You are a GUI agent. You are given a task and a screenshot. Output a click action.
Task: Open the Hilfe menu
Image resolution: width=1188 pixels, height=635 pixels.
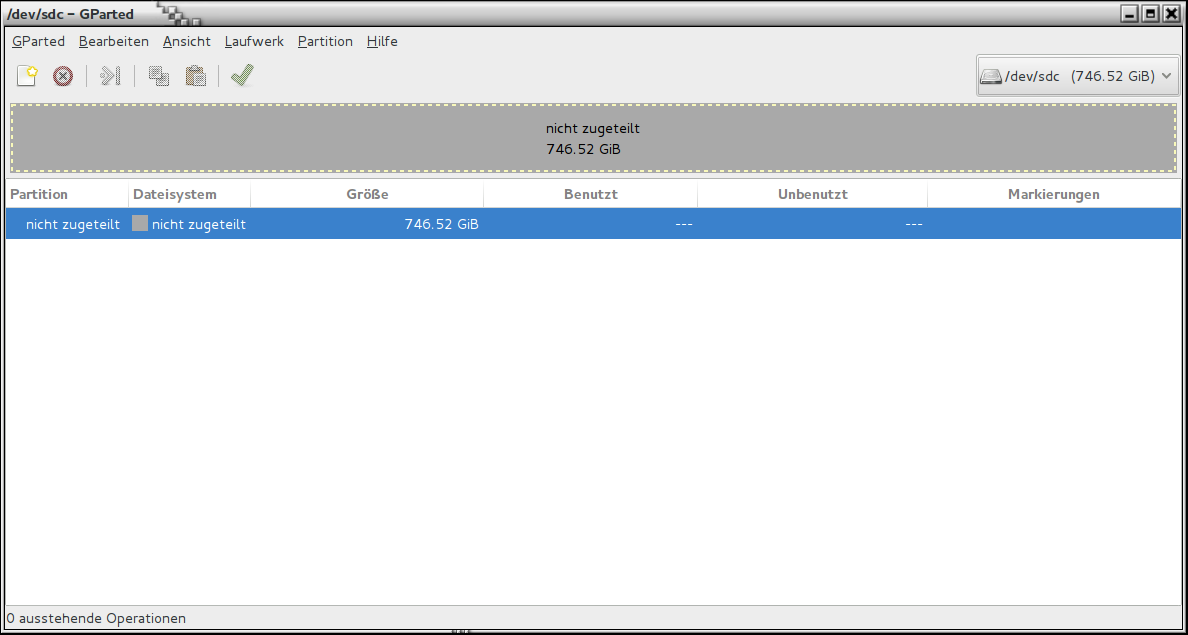[382, 41]
